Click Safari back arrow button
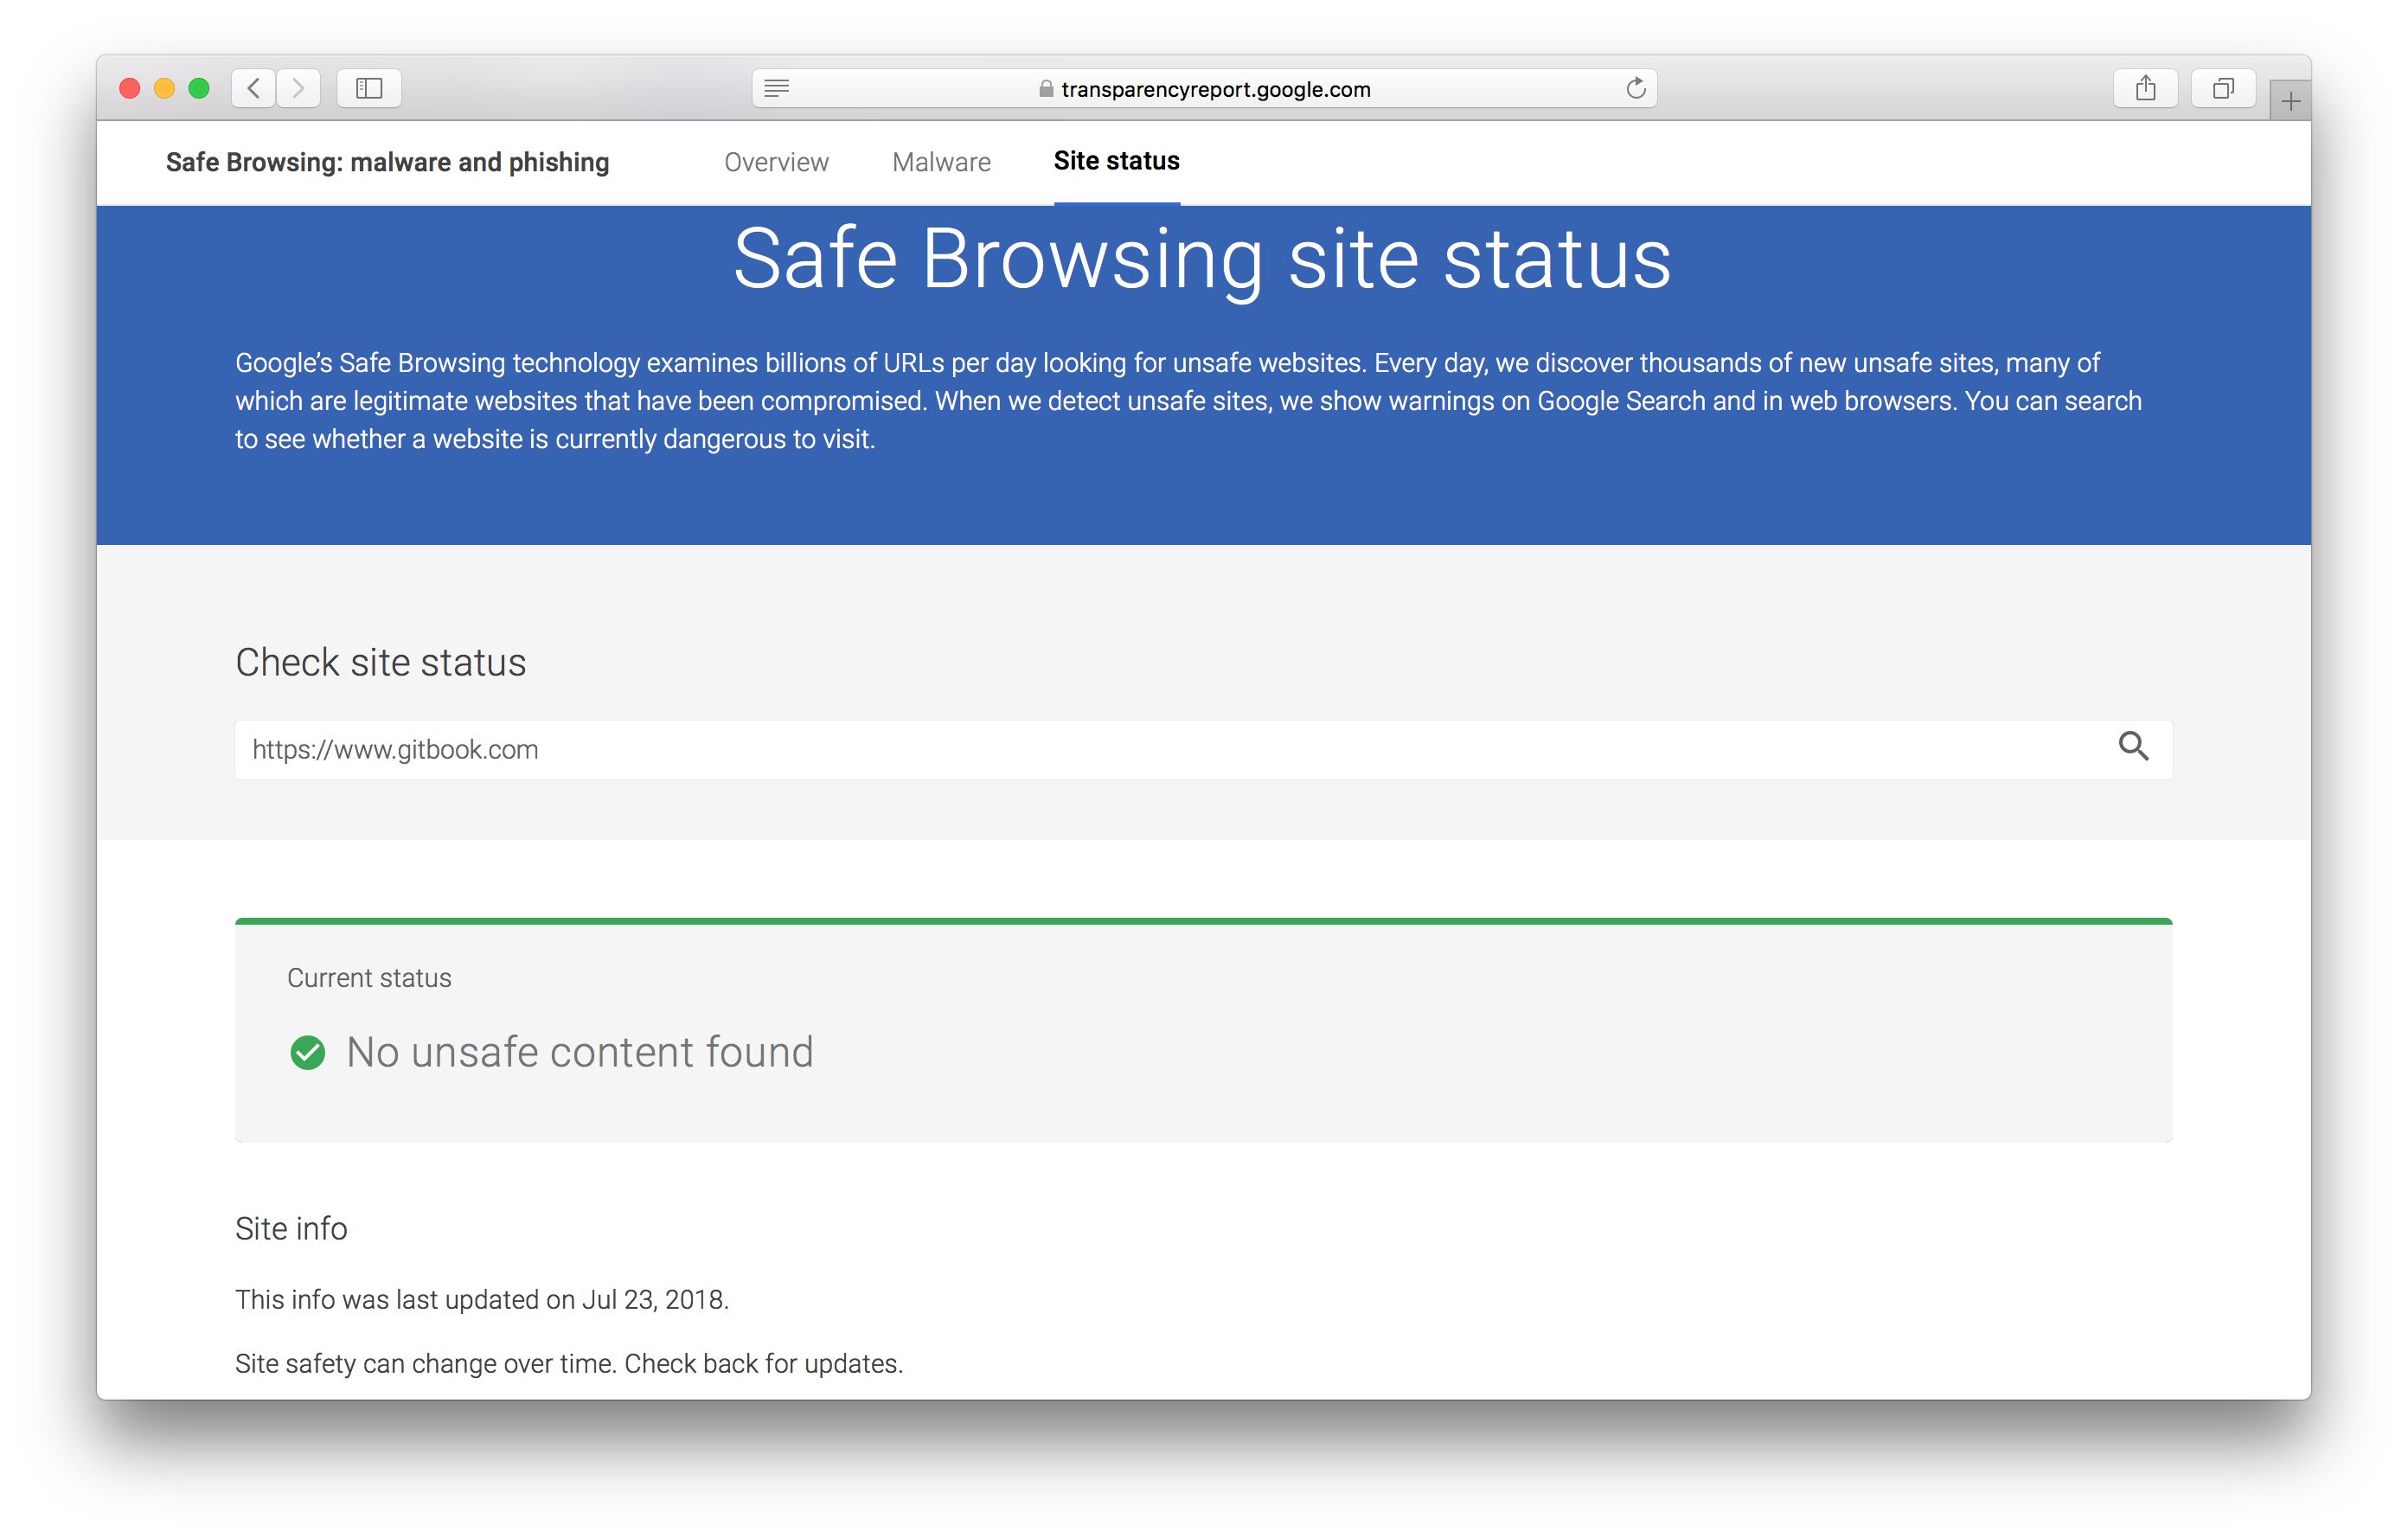Screen dimensions: 2408x1538 point(254,88)
